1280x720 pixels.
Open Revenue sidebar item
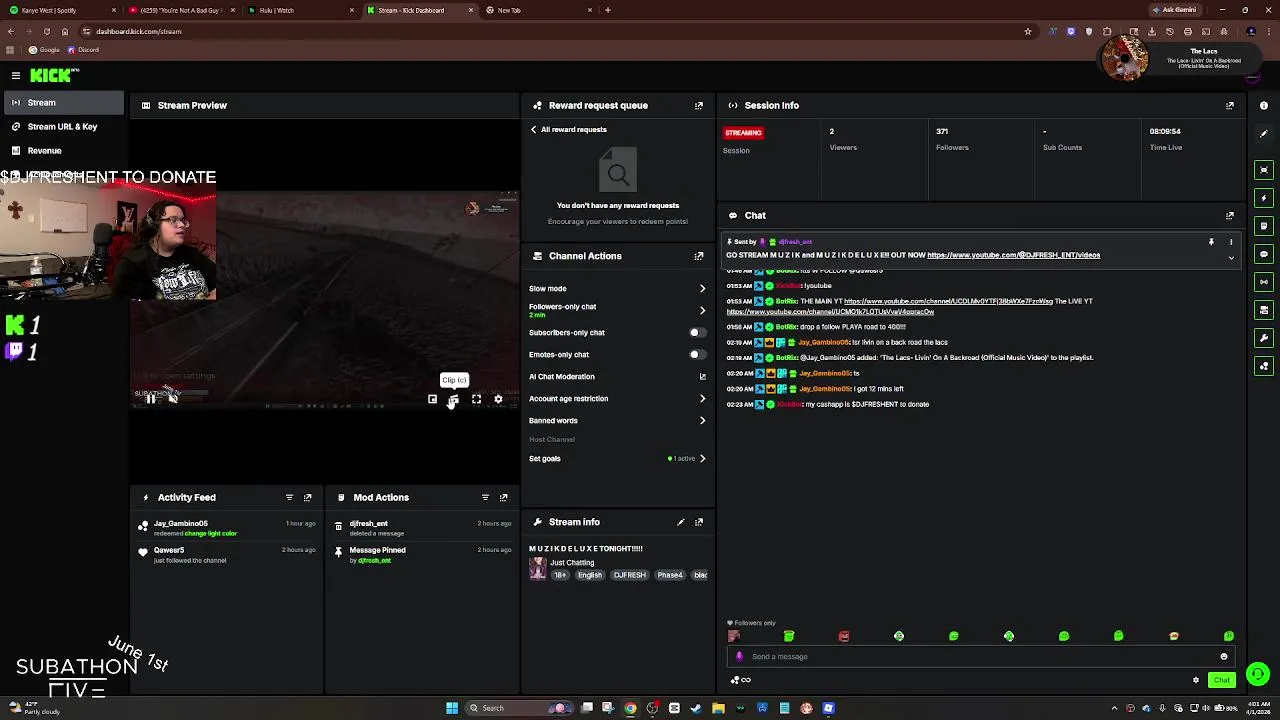pyautogui.click(x=62, y=150)
